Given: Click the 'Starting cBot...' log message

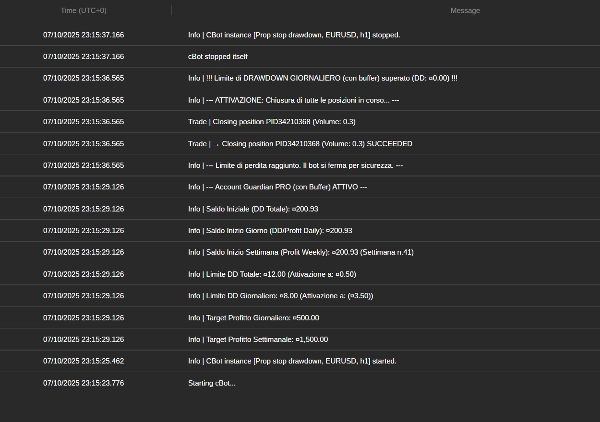Looking at the screenshot, I should [212, 383].
